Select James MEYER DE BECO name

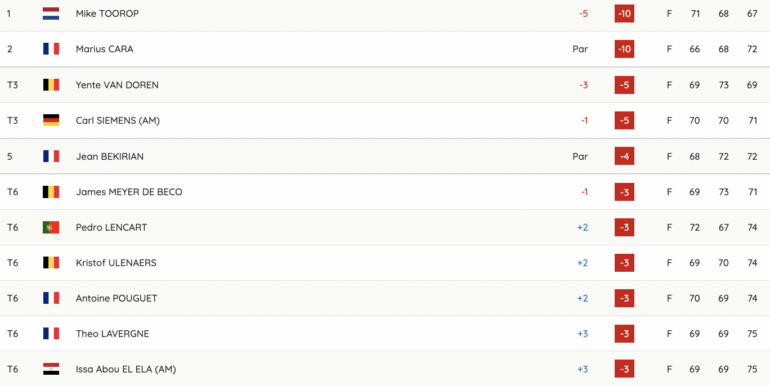(129, 192)
